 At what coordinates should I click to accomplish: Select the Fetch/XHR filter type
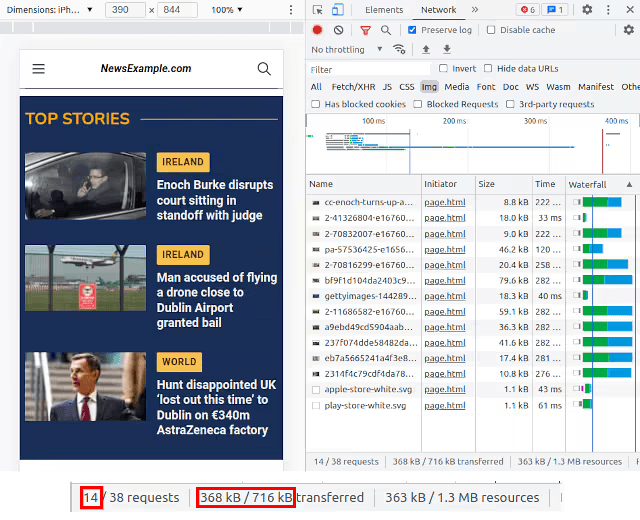click(354, 87)
